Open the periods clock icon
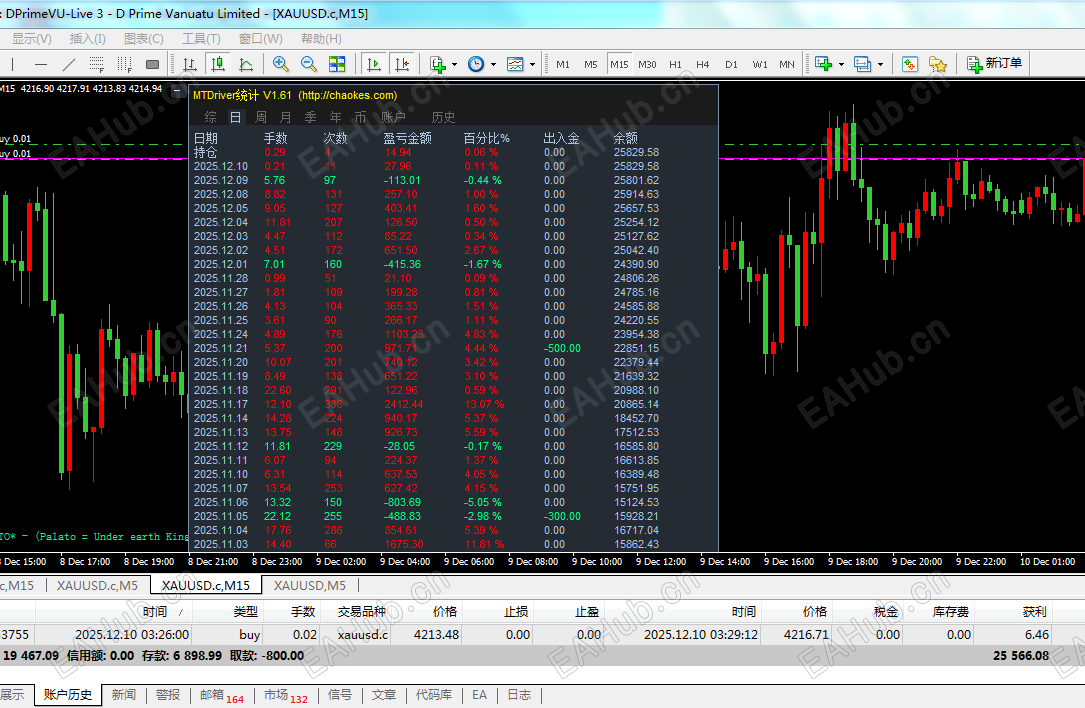The image size is (1085, 708). [x=476, y=64]
